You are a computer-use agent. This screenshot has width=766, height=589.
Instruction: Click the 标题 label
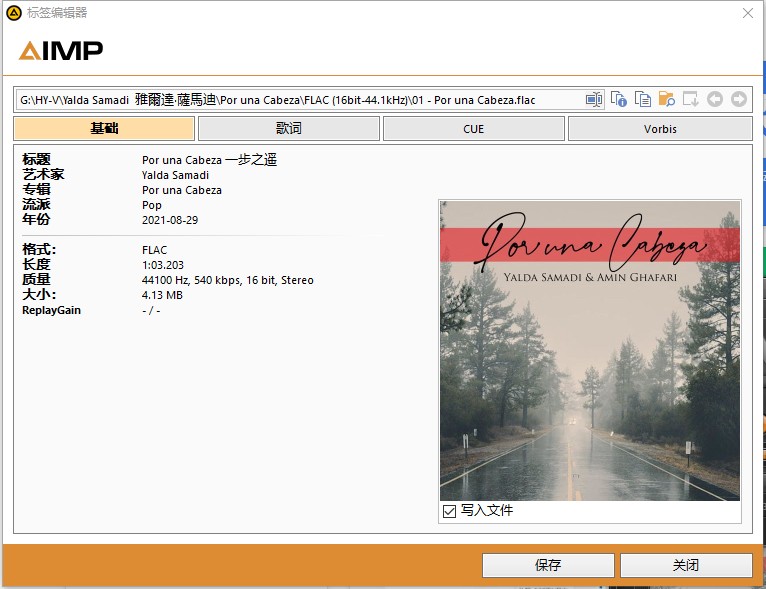(36, 160)
